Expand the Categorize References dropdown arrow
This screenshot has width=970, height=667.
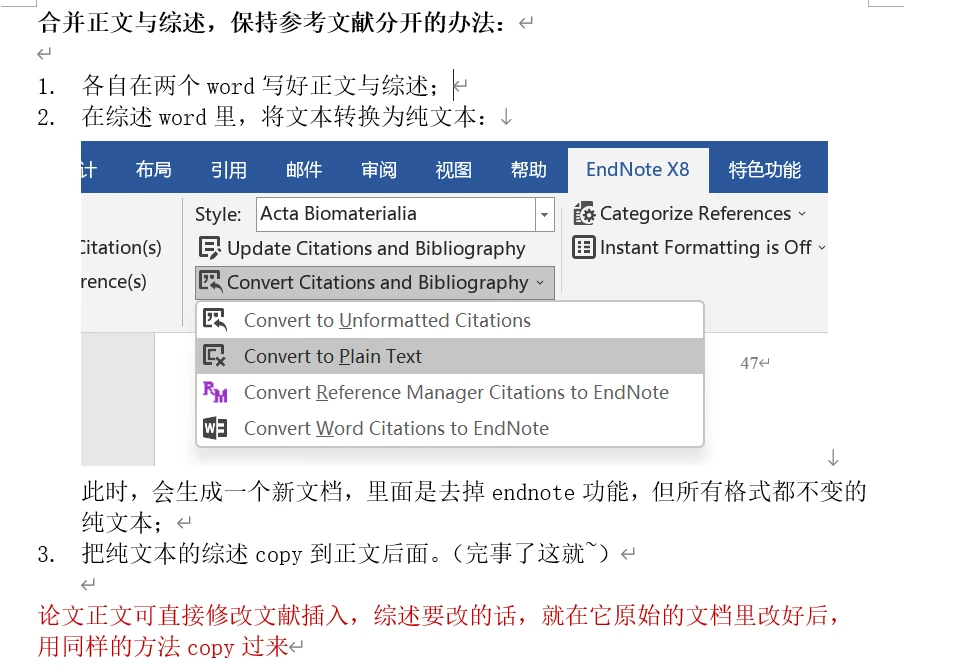point(802,213)
